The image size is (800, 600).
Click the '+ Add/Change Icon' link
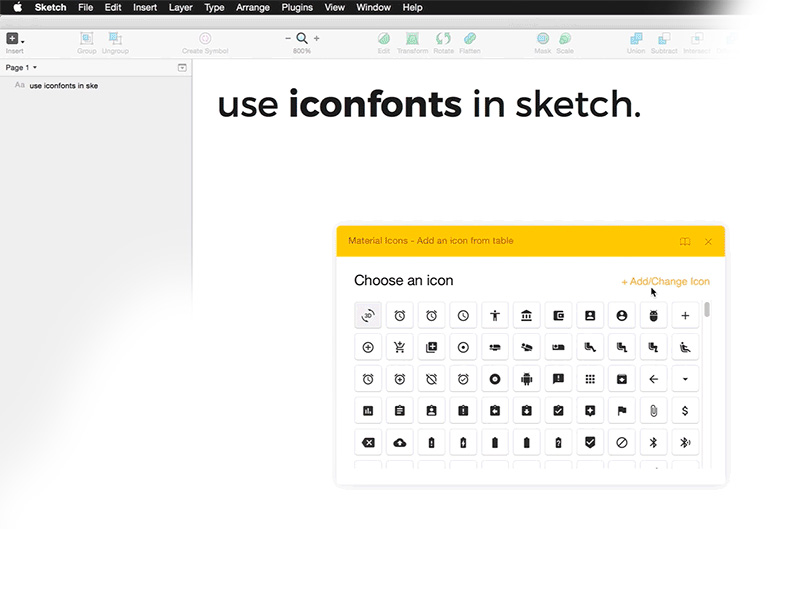tap(666, 282)
